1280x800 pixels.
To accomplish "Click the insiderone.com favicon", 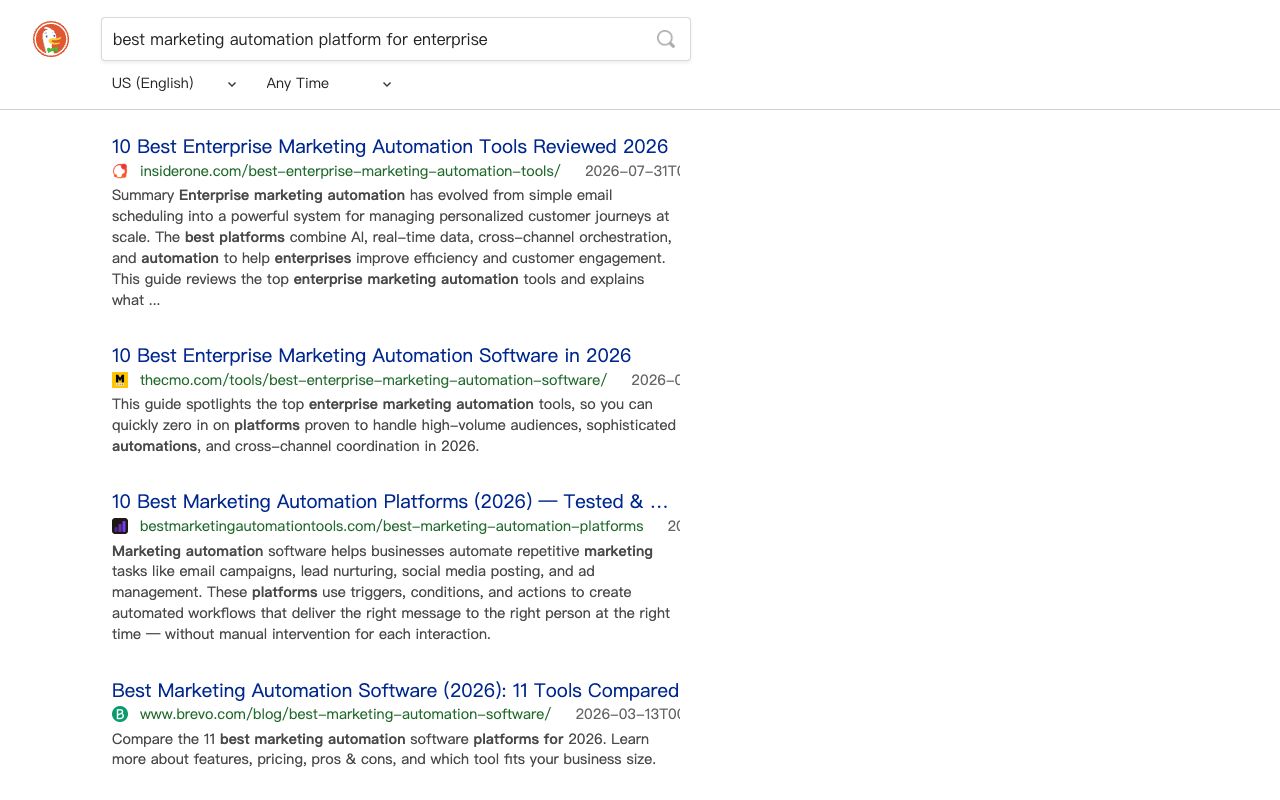I will [x=120, y=171].
